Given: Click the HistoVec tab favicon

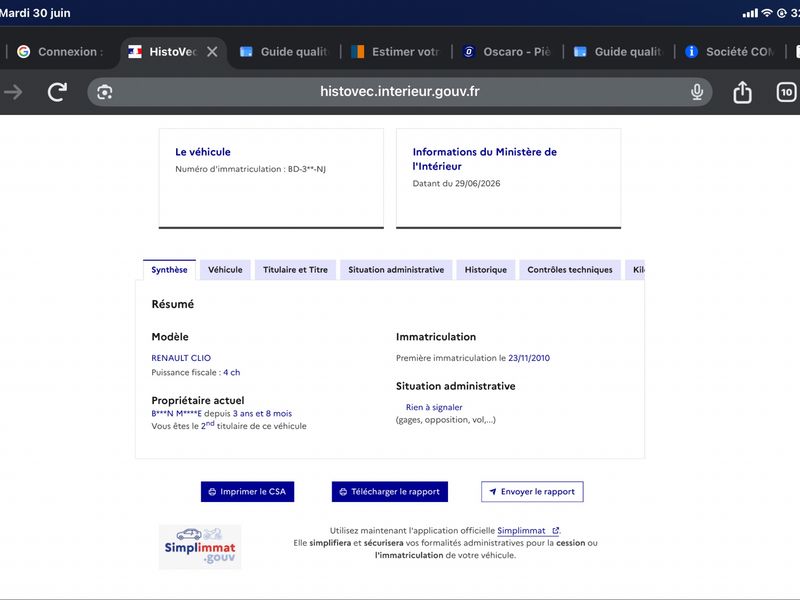Looking at the screenshot, I should tap(135, 52).
